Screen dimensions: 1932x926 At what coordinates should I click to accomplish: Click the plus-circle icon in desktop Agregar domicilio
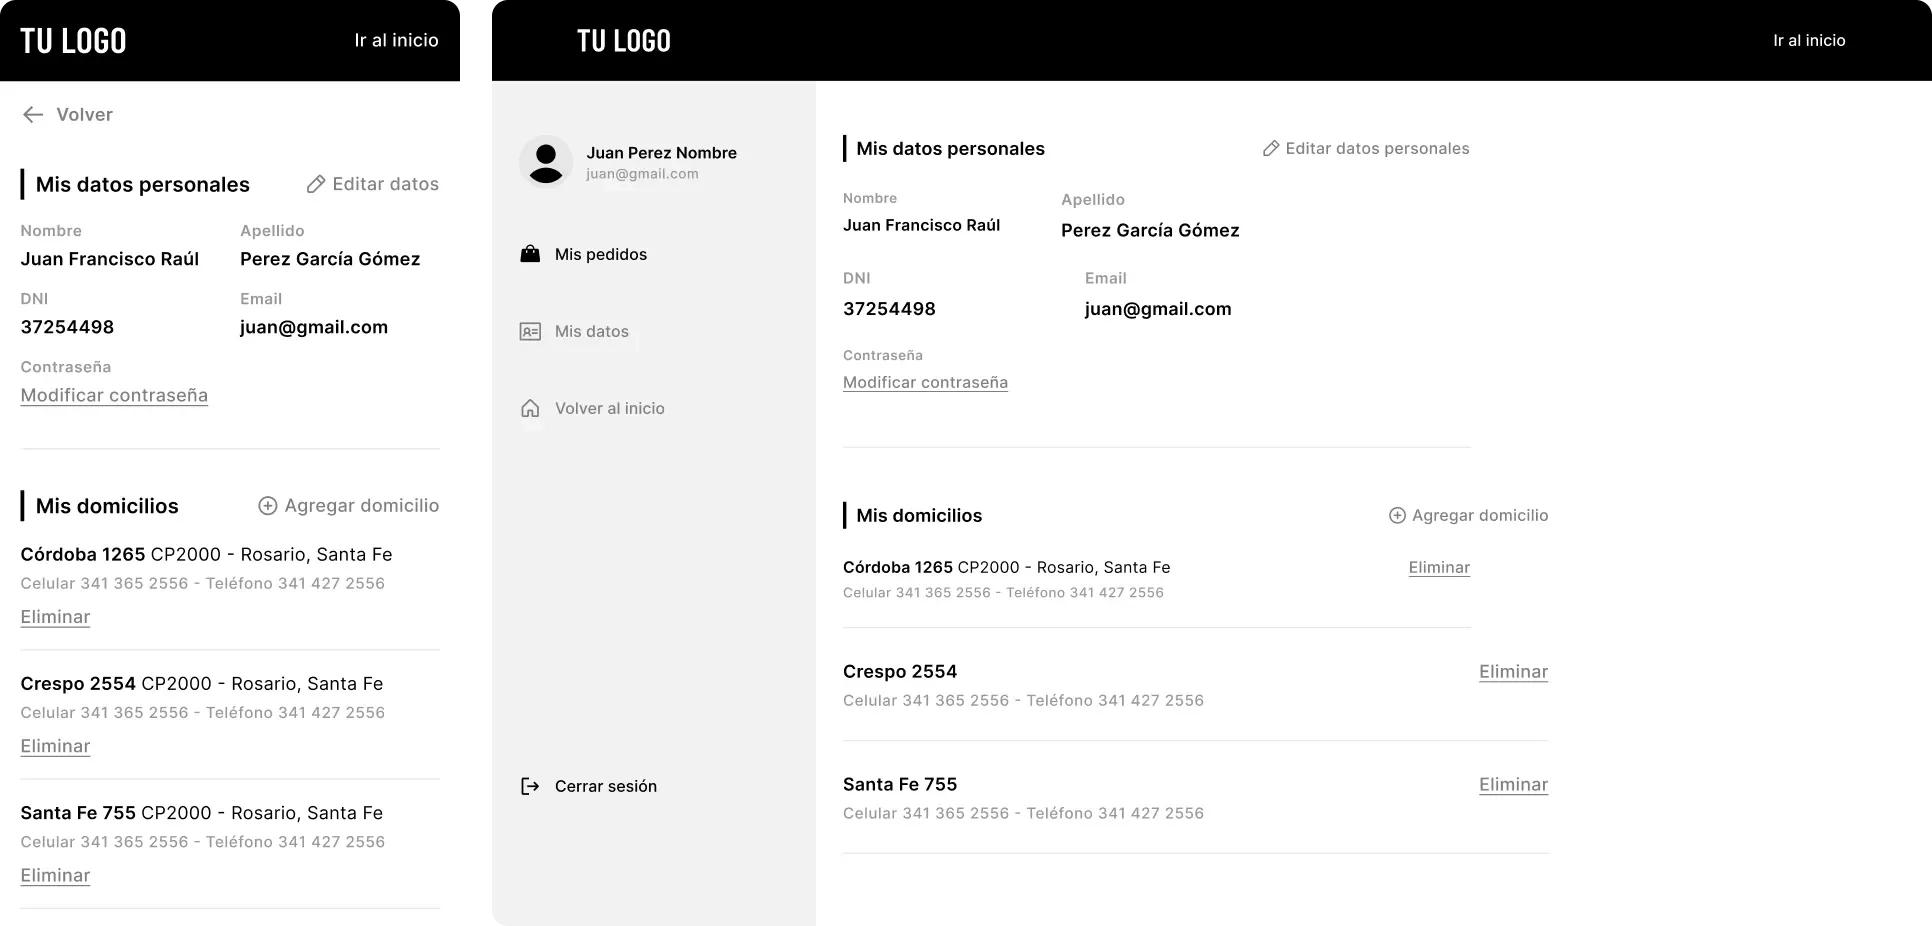[x=1397, y=516]
